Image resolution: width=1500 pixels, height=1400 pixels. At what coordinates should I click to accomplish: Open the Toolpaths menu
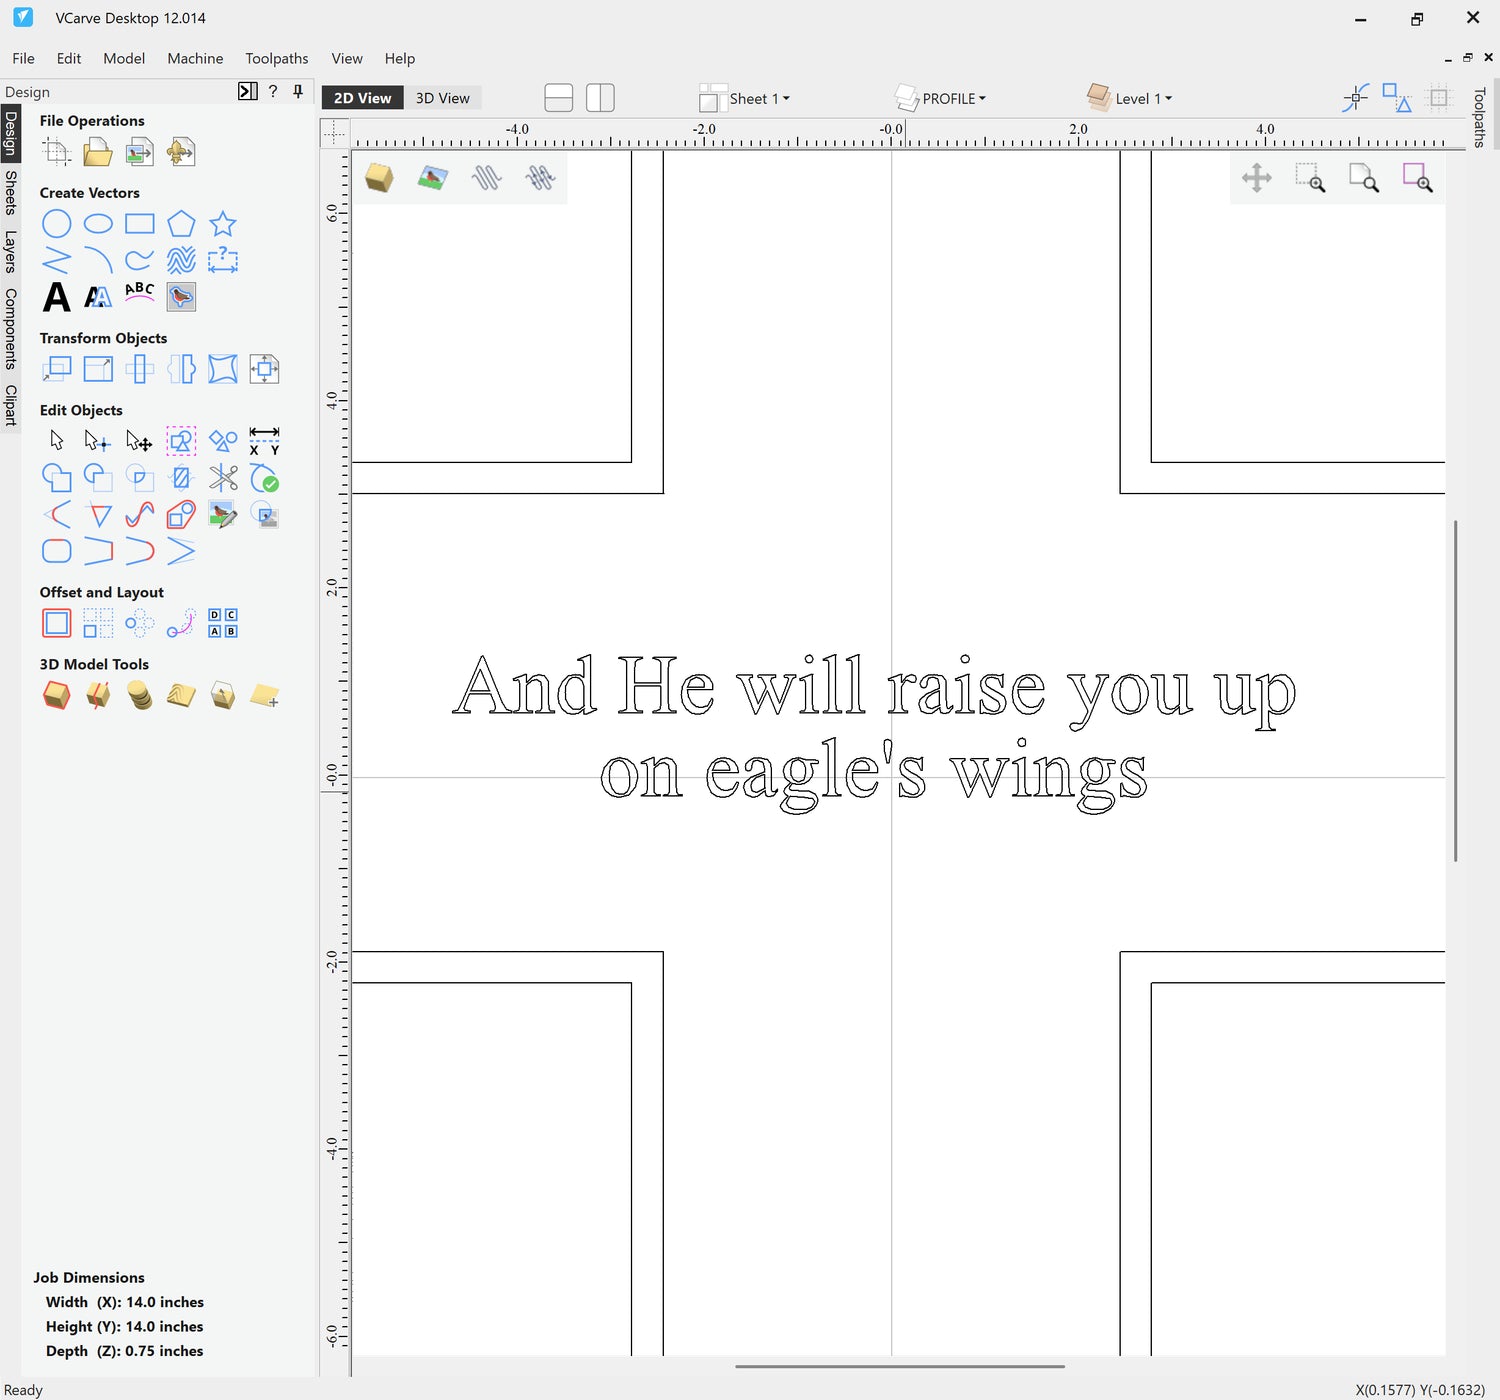pyautogui.click(x=276, y=58)
